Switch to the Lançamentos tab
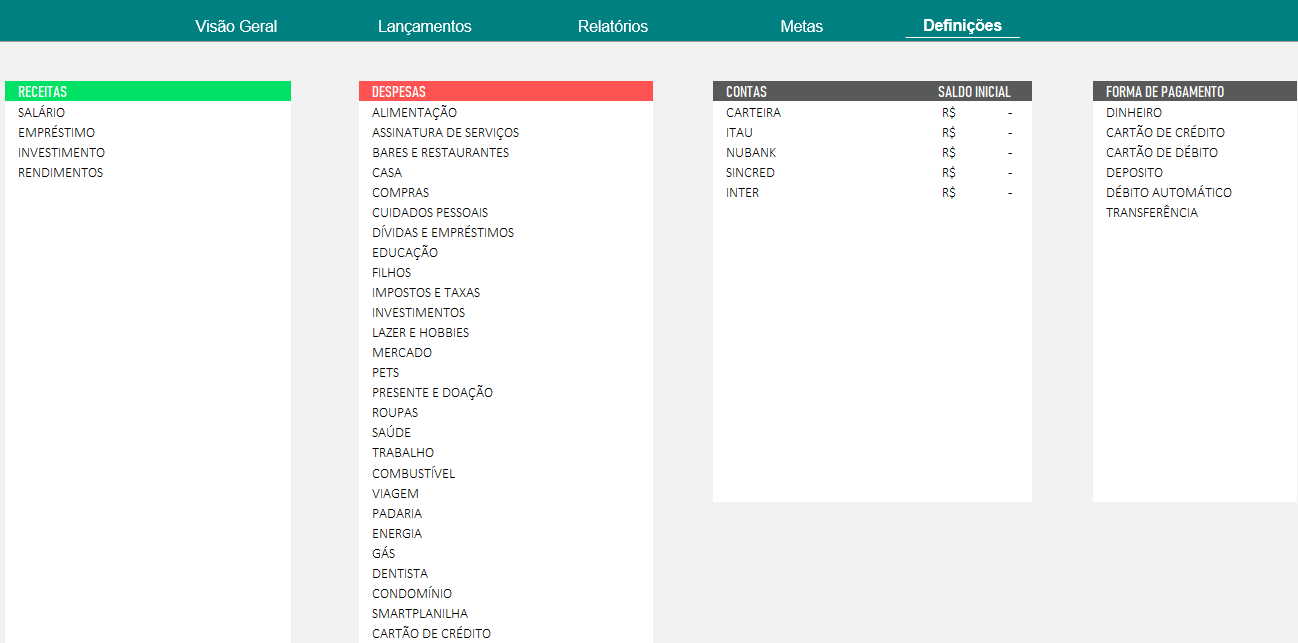Screen dimensions: 1298x643 424,26
